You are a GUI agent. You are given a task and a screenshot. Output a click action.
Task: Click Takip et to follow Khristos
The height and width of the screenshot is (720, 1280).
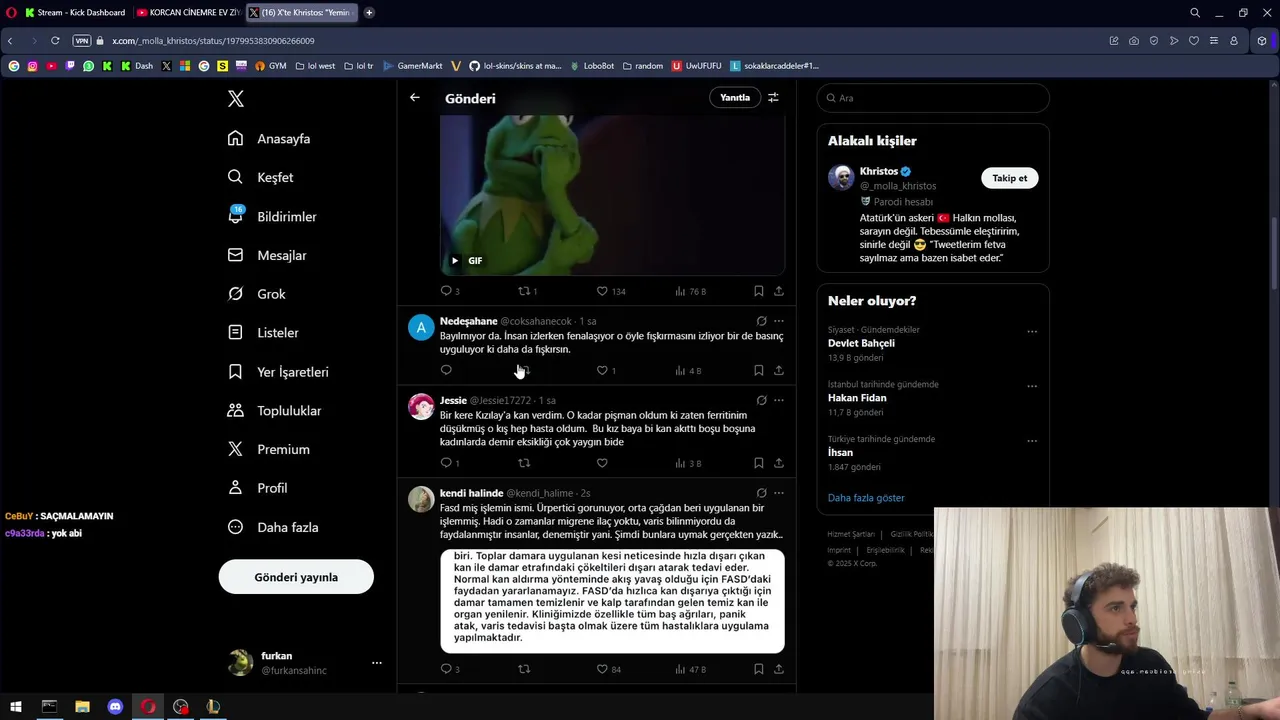click(x=1009, y=178)
